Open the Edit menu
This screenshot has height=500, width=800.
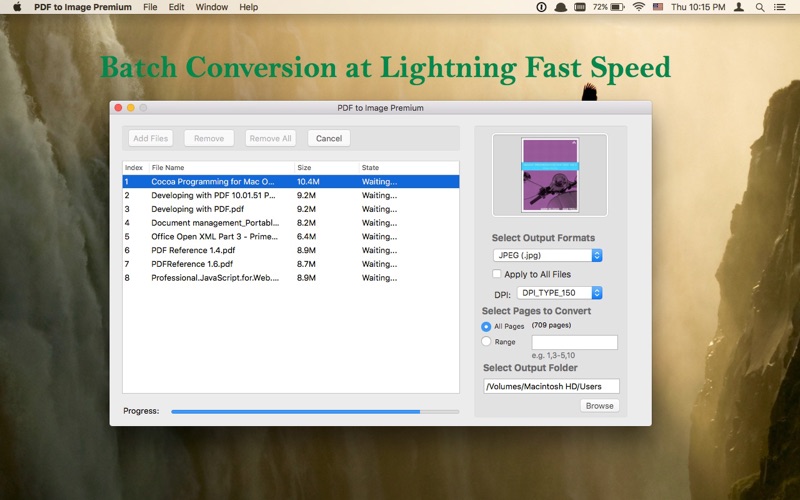point(177,7)
